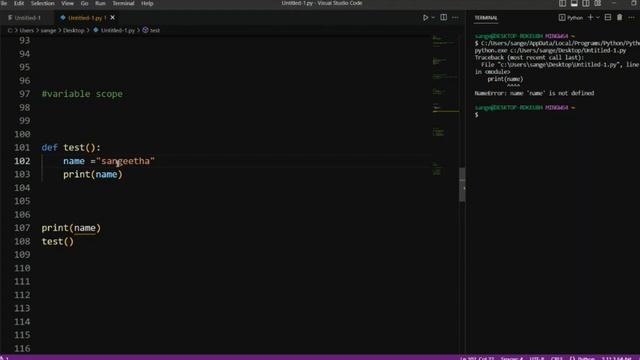Open the Help menu

point(147,3)
